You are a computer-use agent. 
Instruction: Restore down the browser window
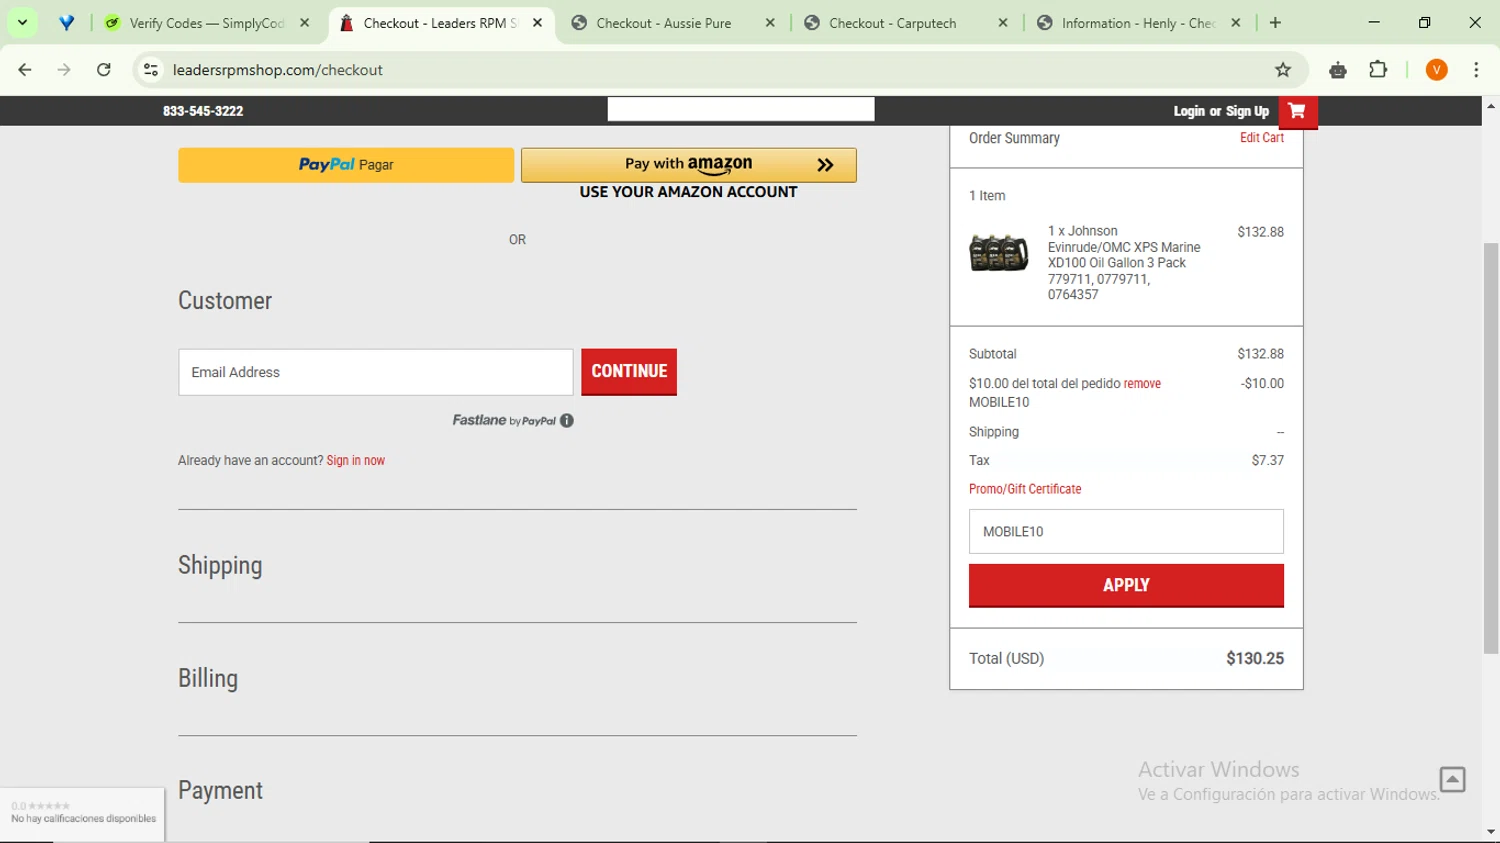pos(1424,22)
